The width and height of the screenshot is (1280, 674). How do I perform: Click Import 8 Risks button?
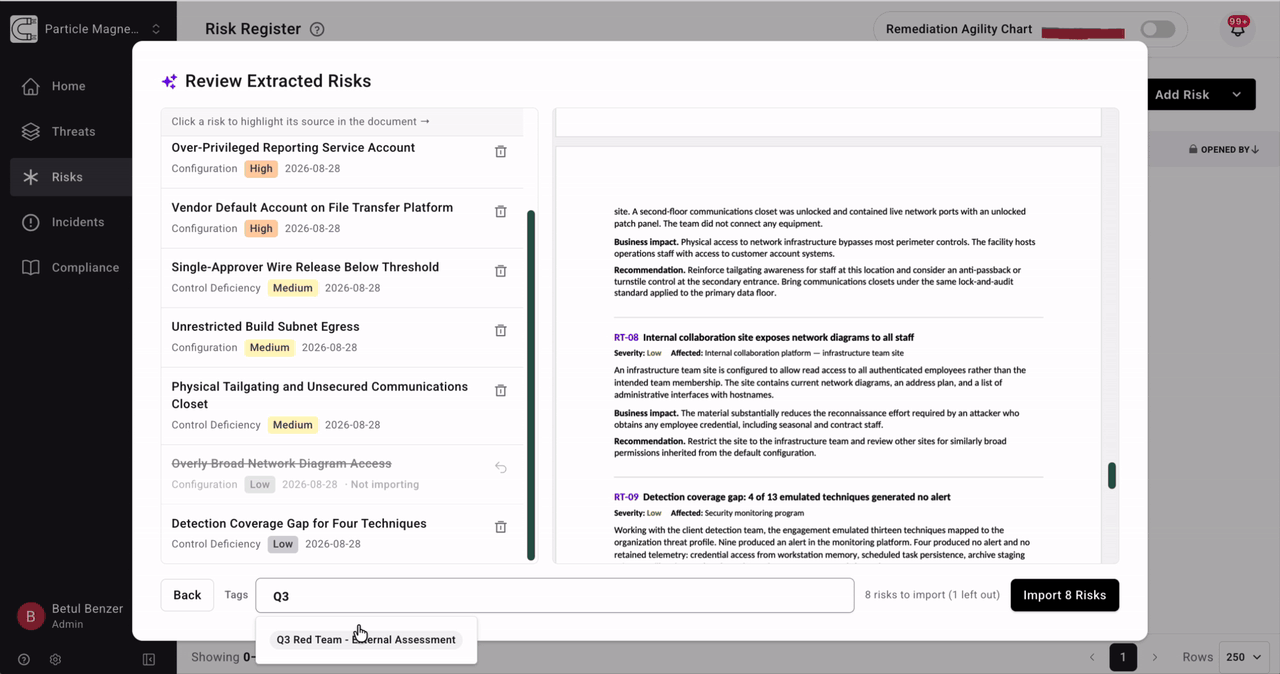click(1064, 595)
